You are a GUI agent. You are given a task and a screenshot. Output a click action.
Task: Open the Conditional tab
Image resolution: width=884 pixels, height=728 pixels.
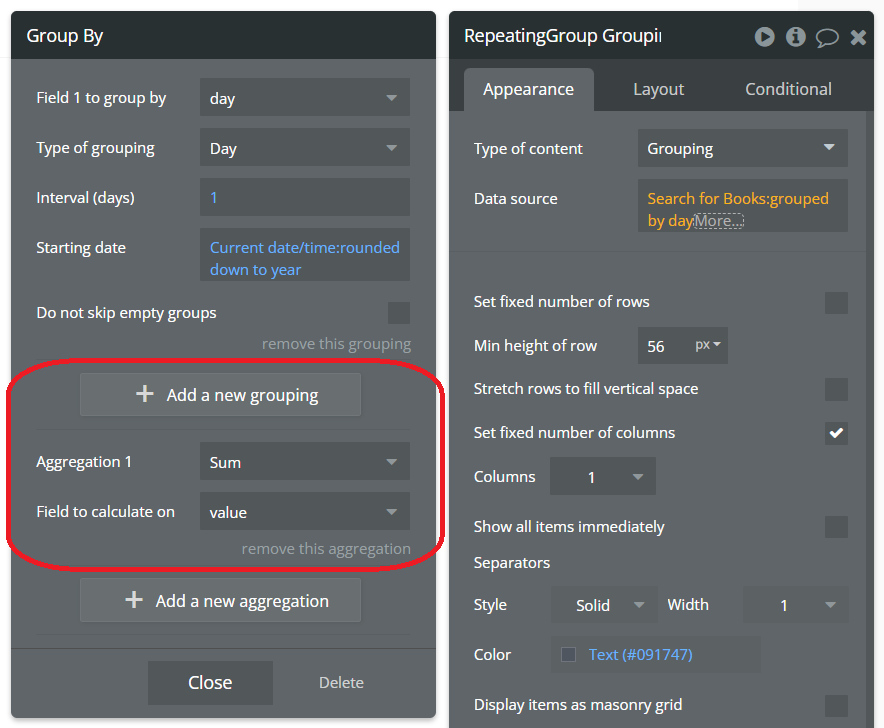[788, 89]
